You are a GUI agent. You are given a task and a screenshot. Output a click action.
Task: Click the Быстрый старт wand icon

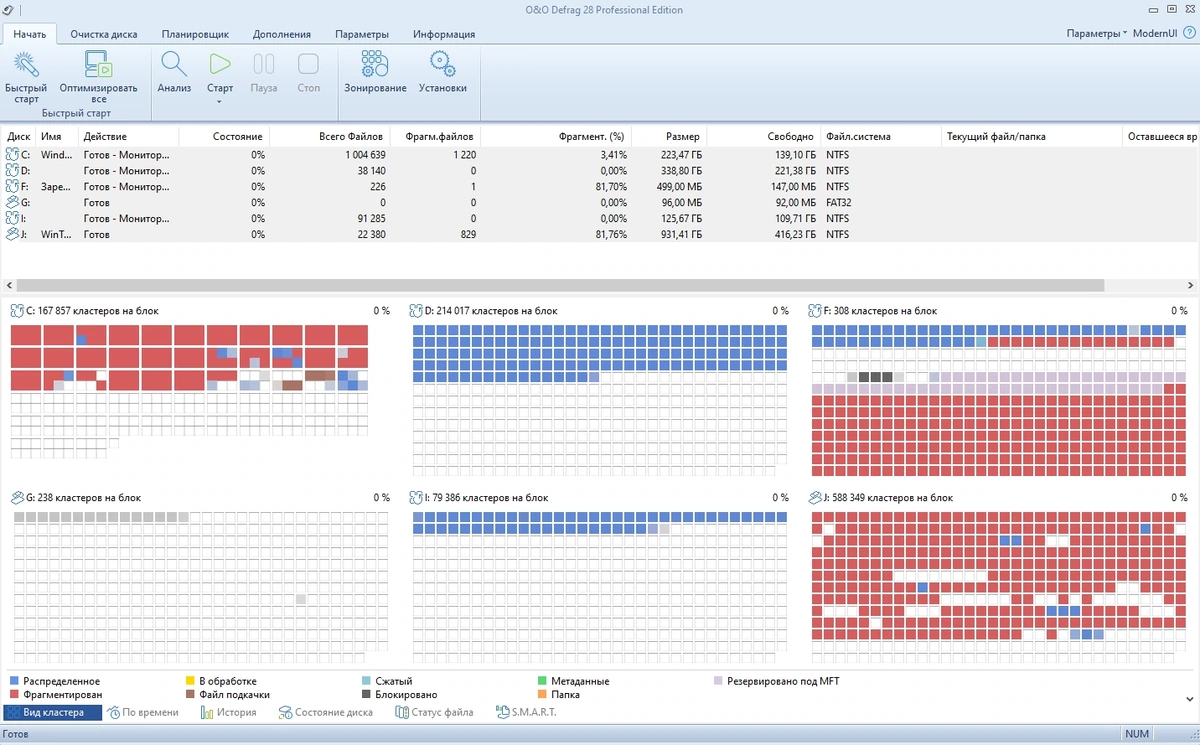(x=26, y=64)
